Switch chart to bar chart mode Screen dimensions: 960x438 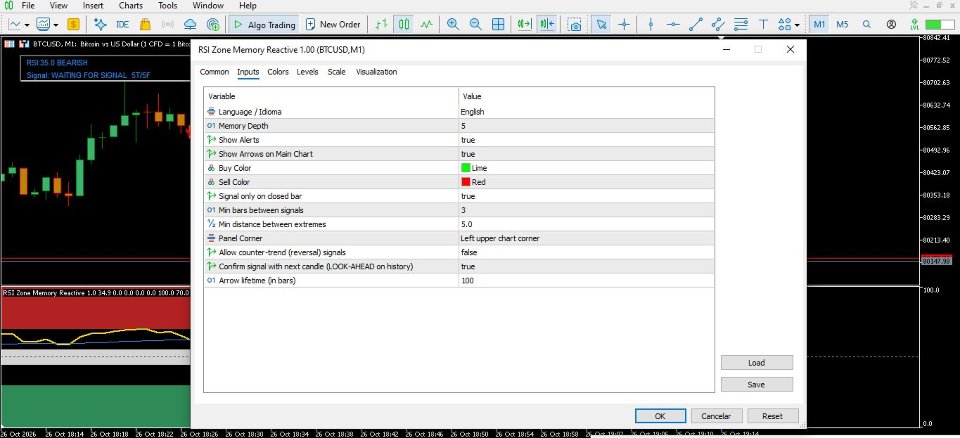pyautogui.click(x=381, y=25)
